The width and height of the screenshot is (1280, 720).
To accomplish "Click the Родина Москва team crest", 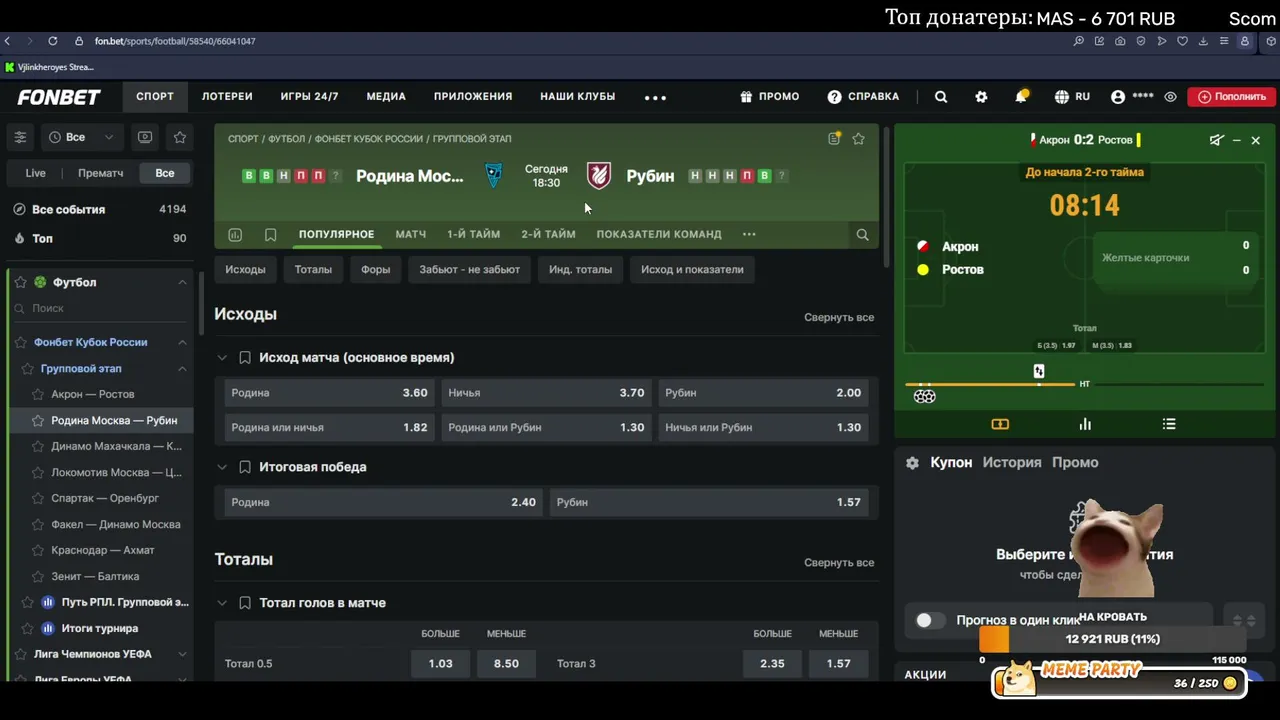I will click(493, 175).
